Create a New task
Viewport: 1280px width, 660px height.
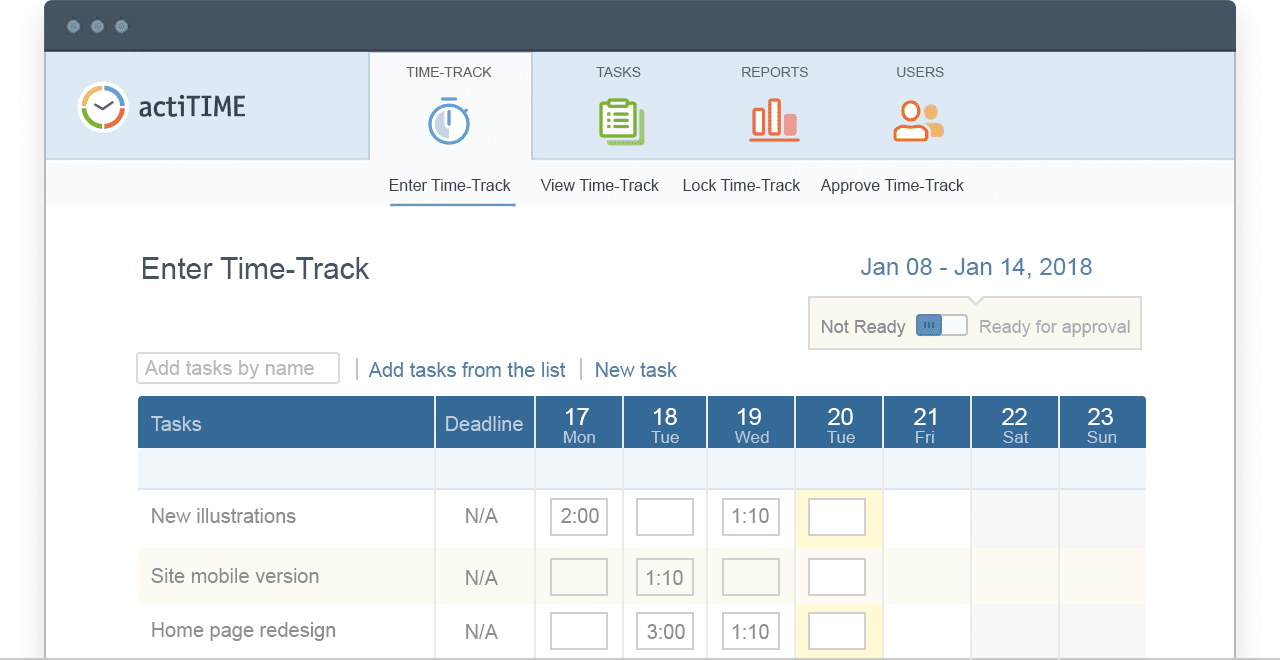(635, 370)
